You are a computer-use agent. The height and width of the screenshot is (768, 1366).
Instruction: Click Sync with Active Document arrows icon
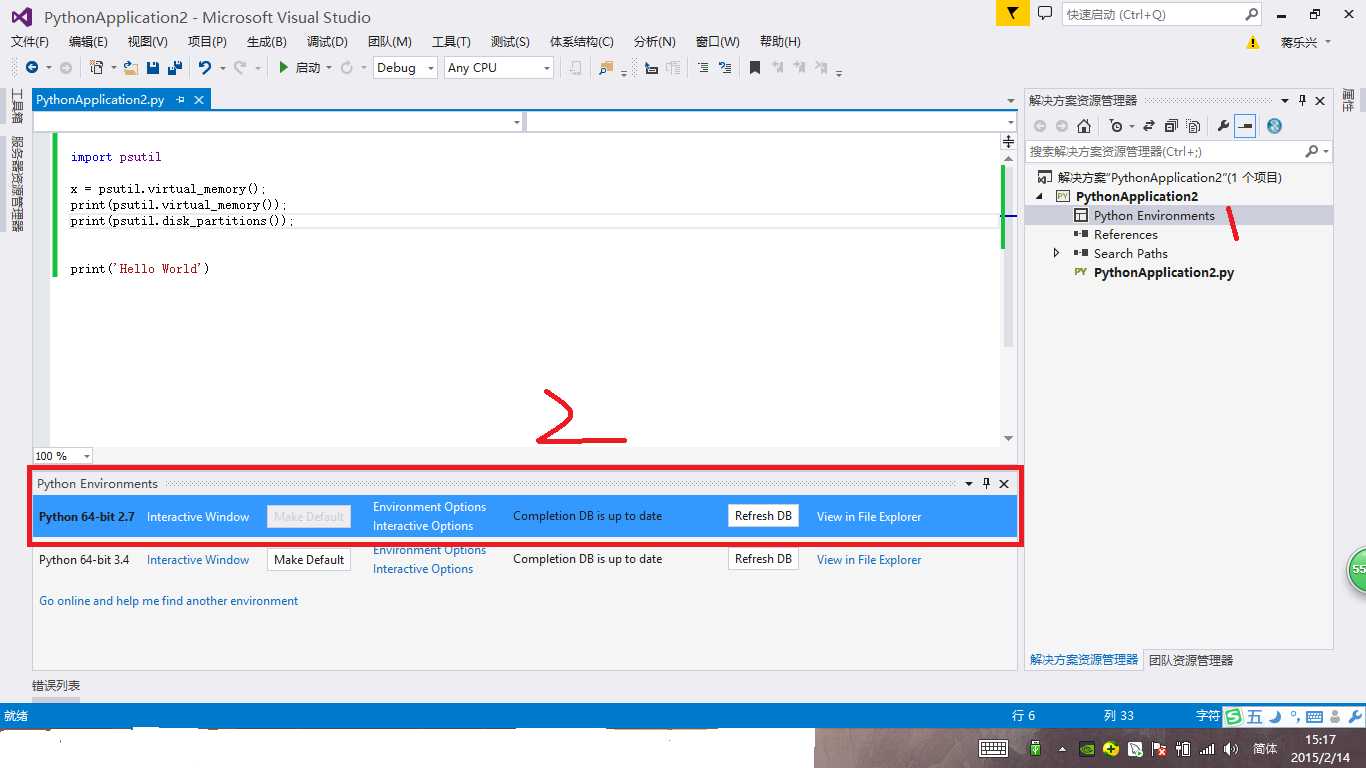point(1149,126)
